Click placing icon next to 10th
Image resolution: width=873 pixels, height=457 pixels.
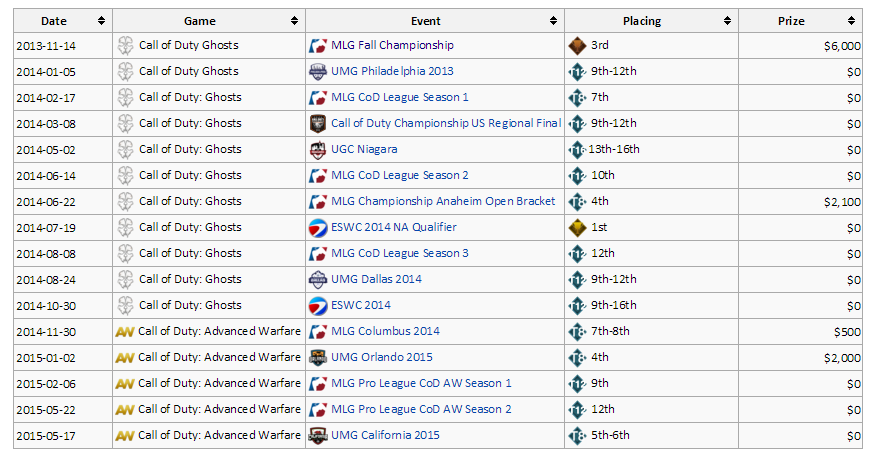coord(577,176)
